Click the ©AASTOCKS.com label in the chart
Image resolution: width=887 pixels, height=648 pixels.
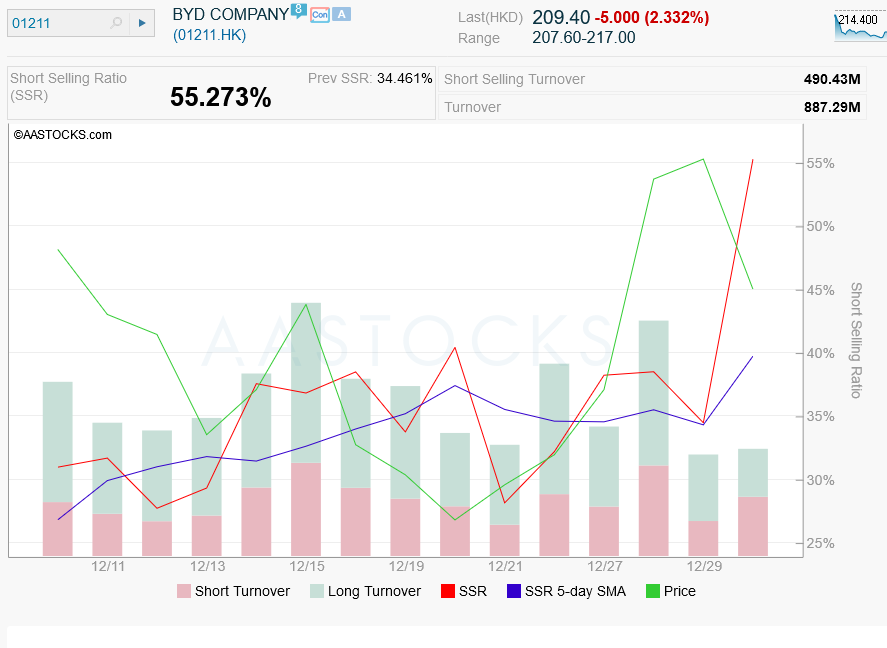[x=63, y=135]
